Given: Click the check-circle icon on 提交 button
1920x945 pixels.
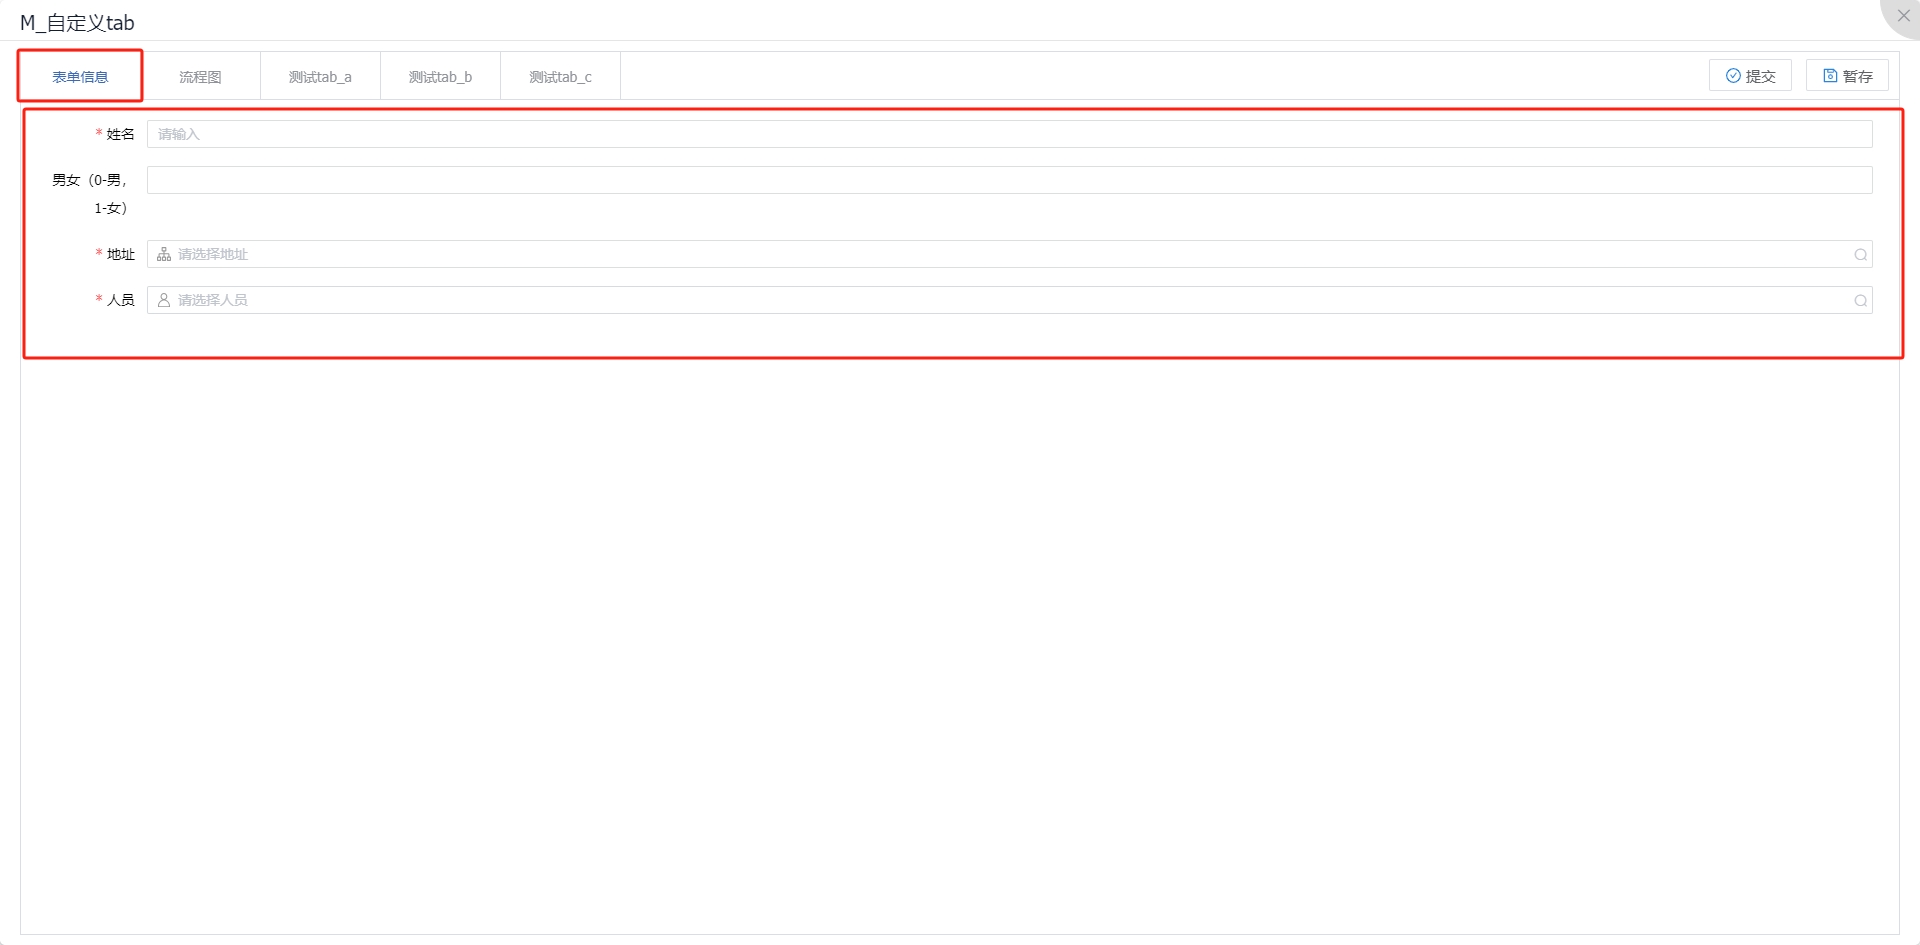Looking at the screenshot, I should click(1735, 75).
